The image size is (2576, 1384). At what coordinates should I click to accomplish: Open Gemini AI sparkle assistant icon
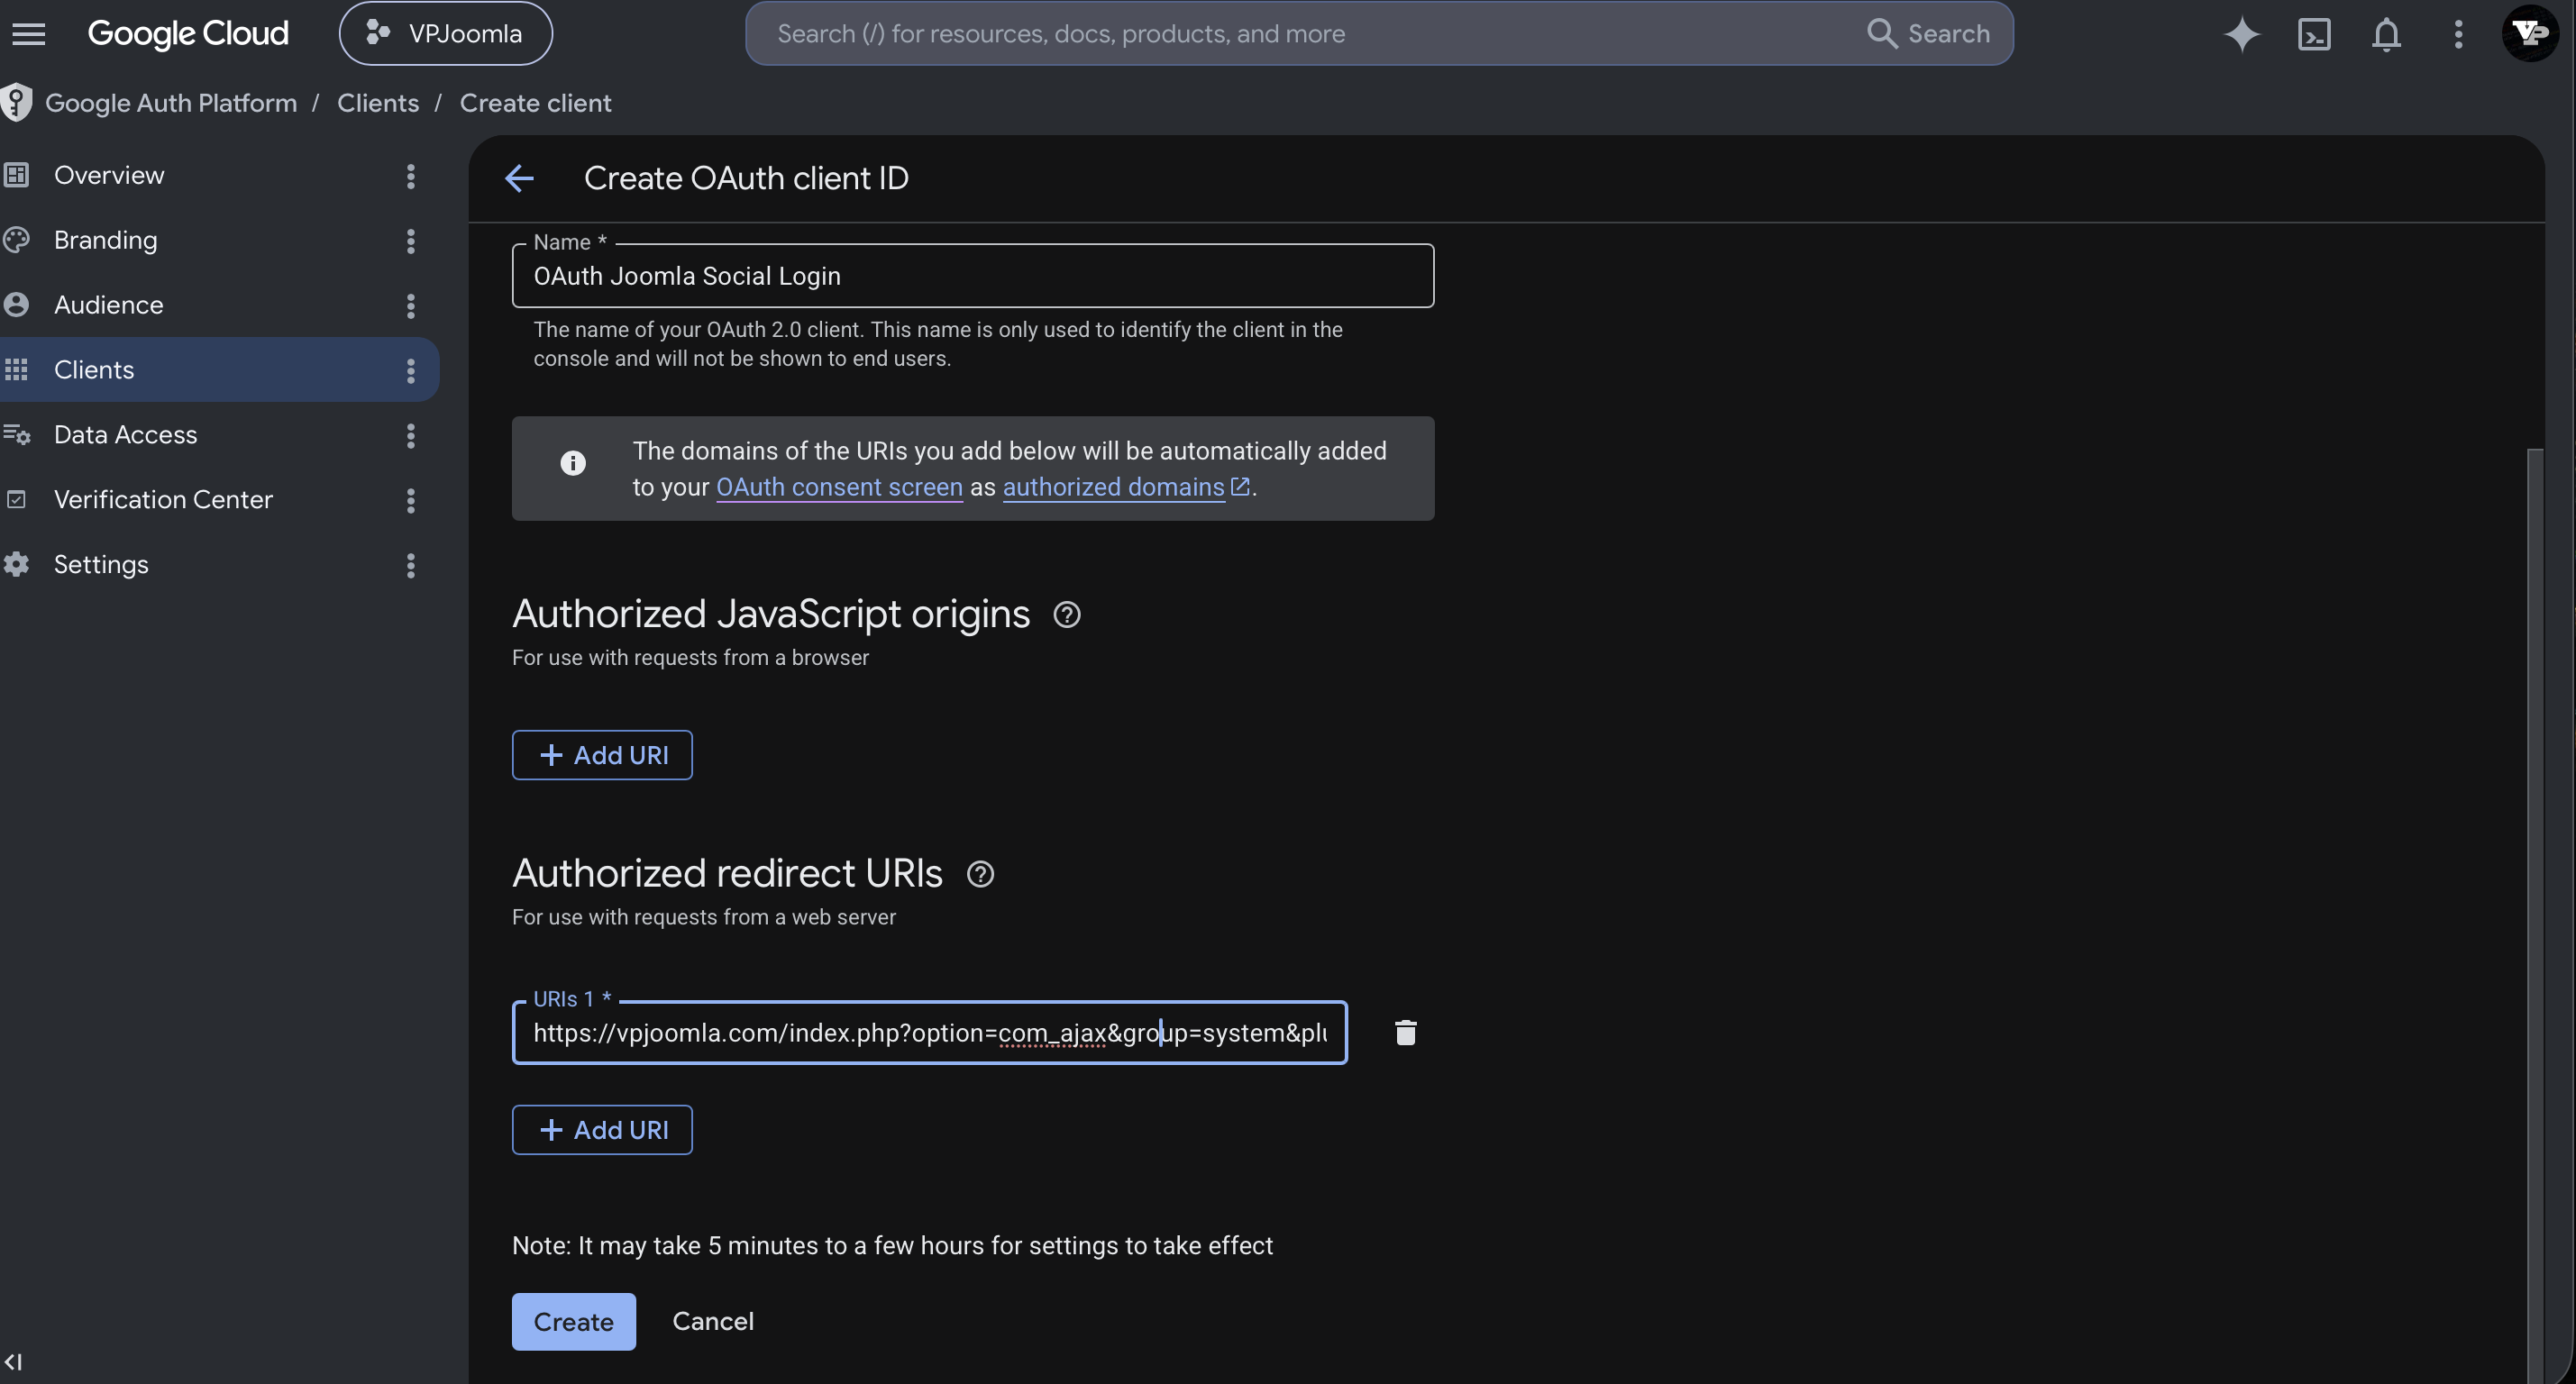pos(2241,34)
